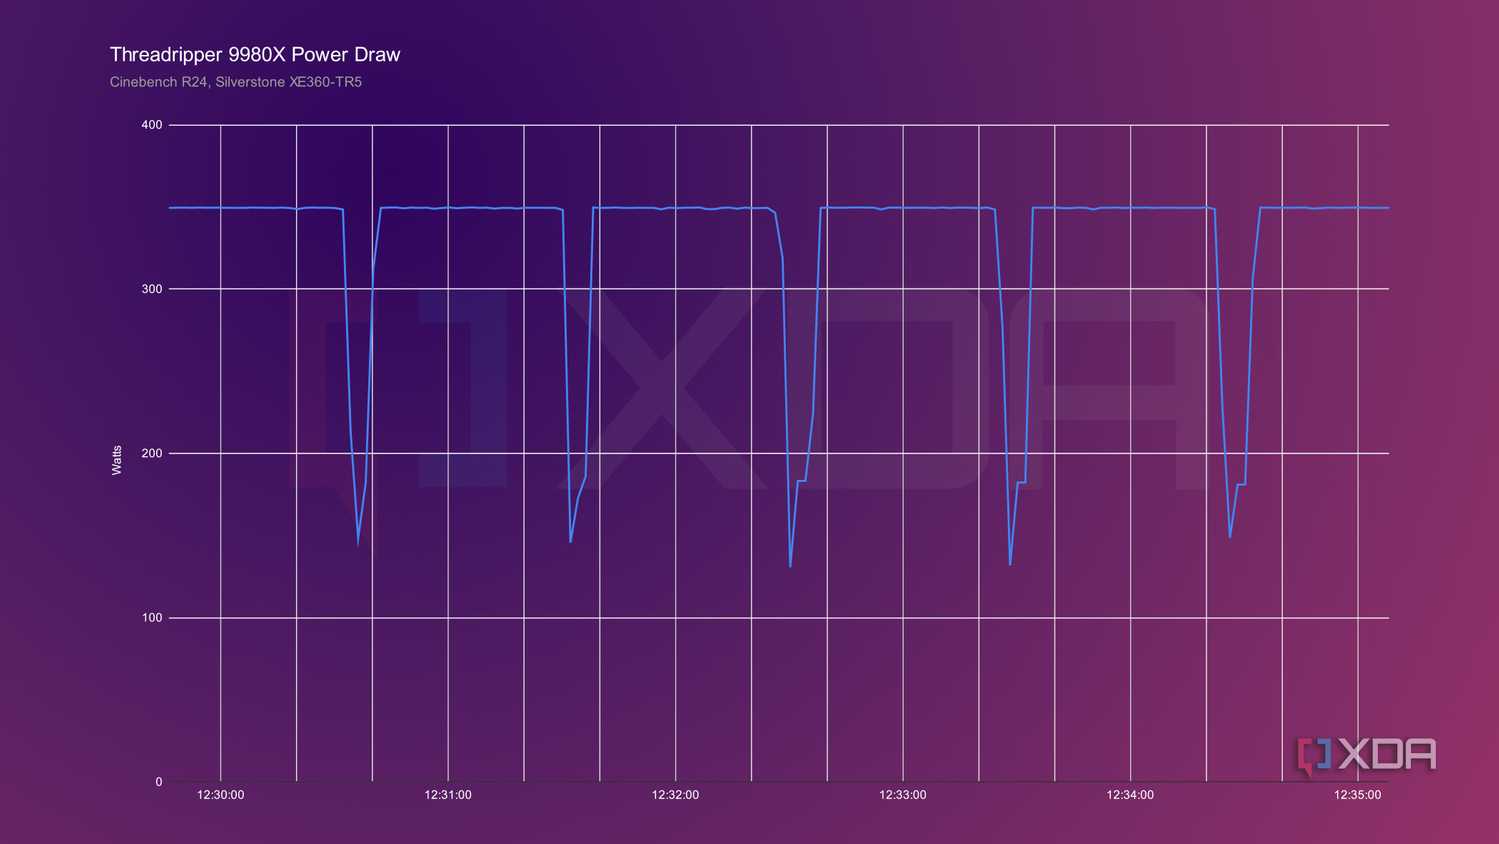Click the x-axis label '12:35:00'
The image size is (1499, 844).
[x=1357, y=795]
